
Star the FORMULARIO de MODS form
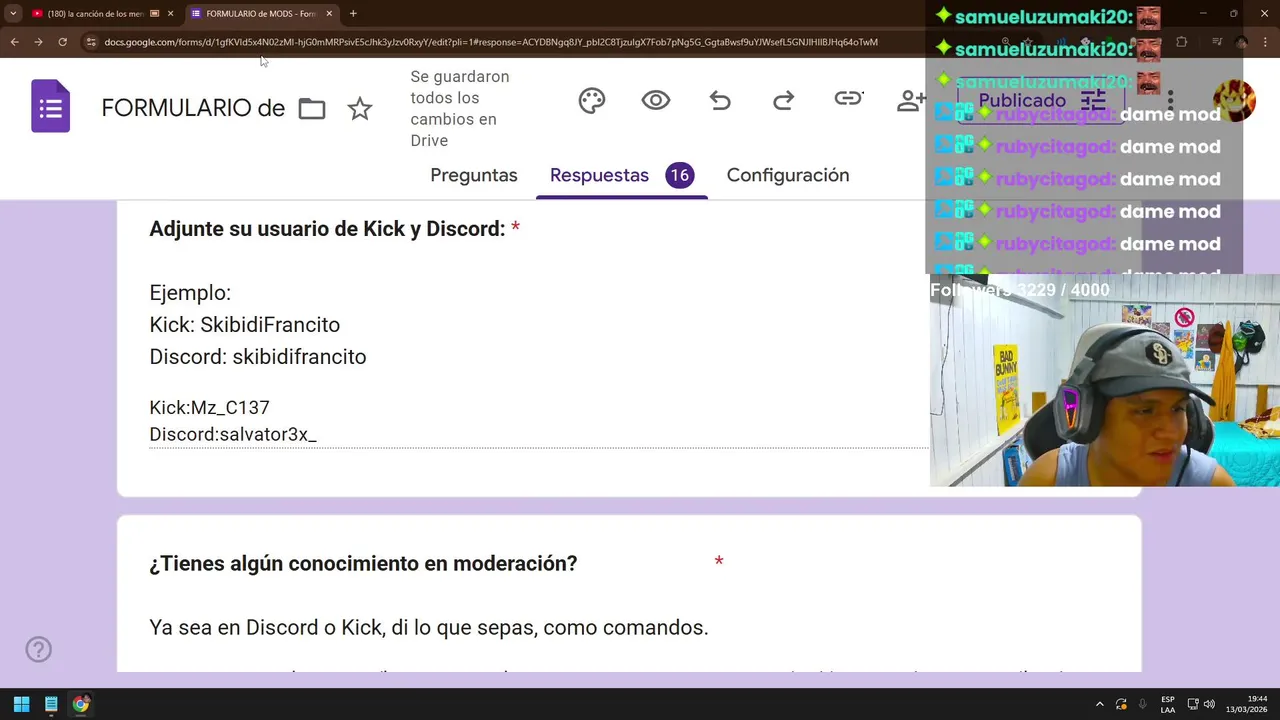pos(360,109)
